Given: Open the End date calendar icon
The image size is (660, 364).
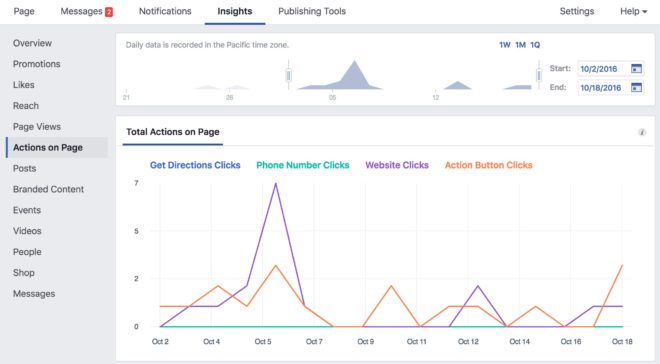Looking at the screenshot, I should click(636, 87).
